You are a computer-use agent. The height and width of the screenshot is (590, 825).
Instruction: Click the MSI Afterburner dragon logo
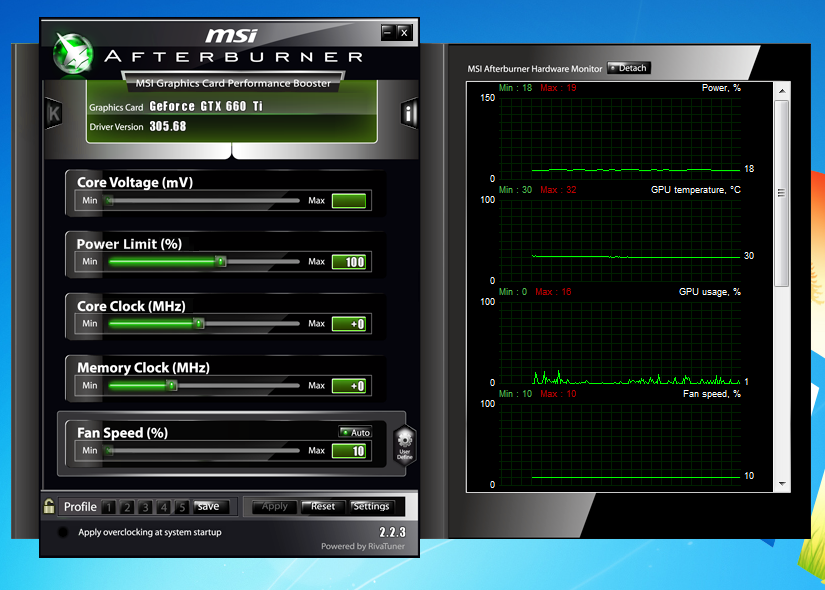coord(73,54)
